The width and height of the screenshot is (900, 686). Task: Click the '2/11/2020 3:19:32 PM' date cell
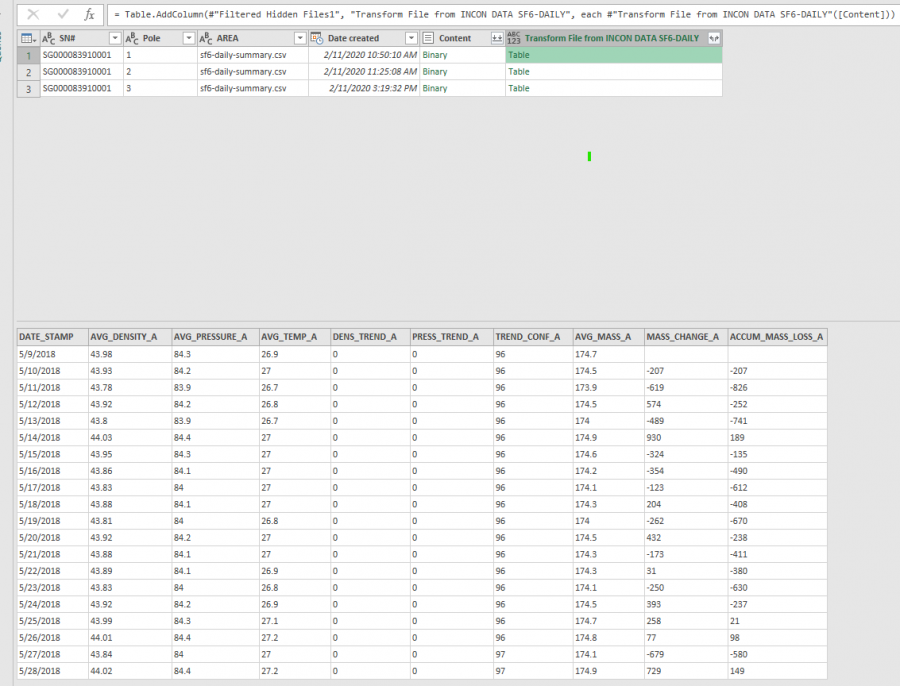click(x=364, y=88)
